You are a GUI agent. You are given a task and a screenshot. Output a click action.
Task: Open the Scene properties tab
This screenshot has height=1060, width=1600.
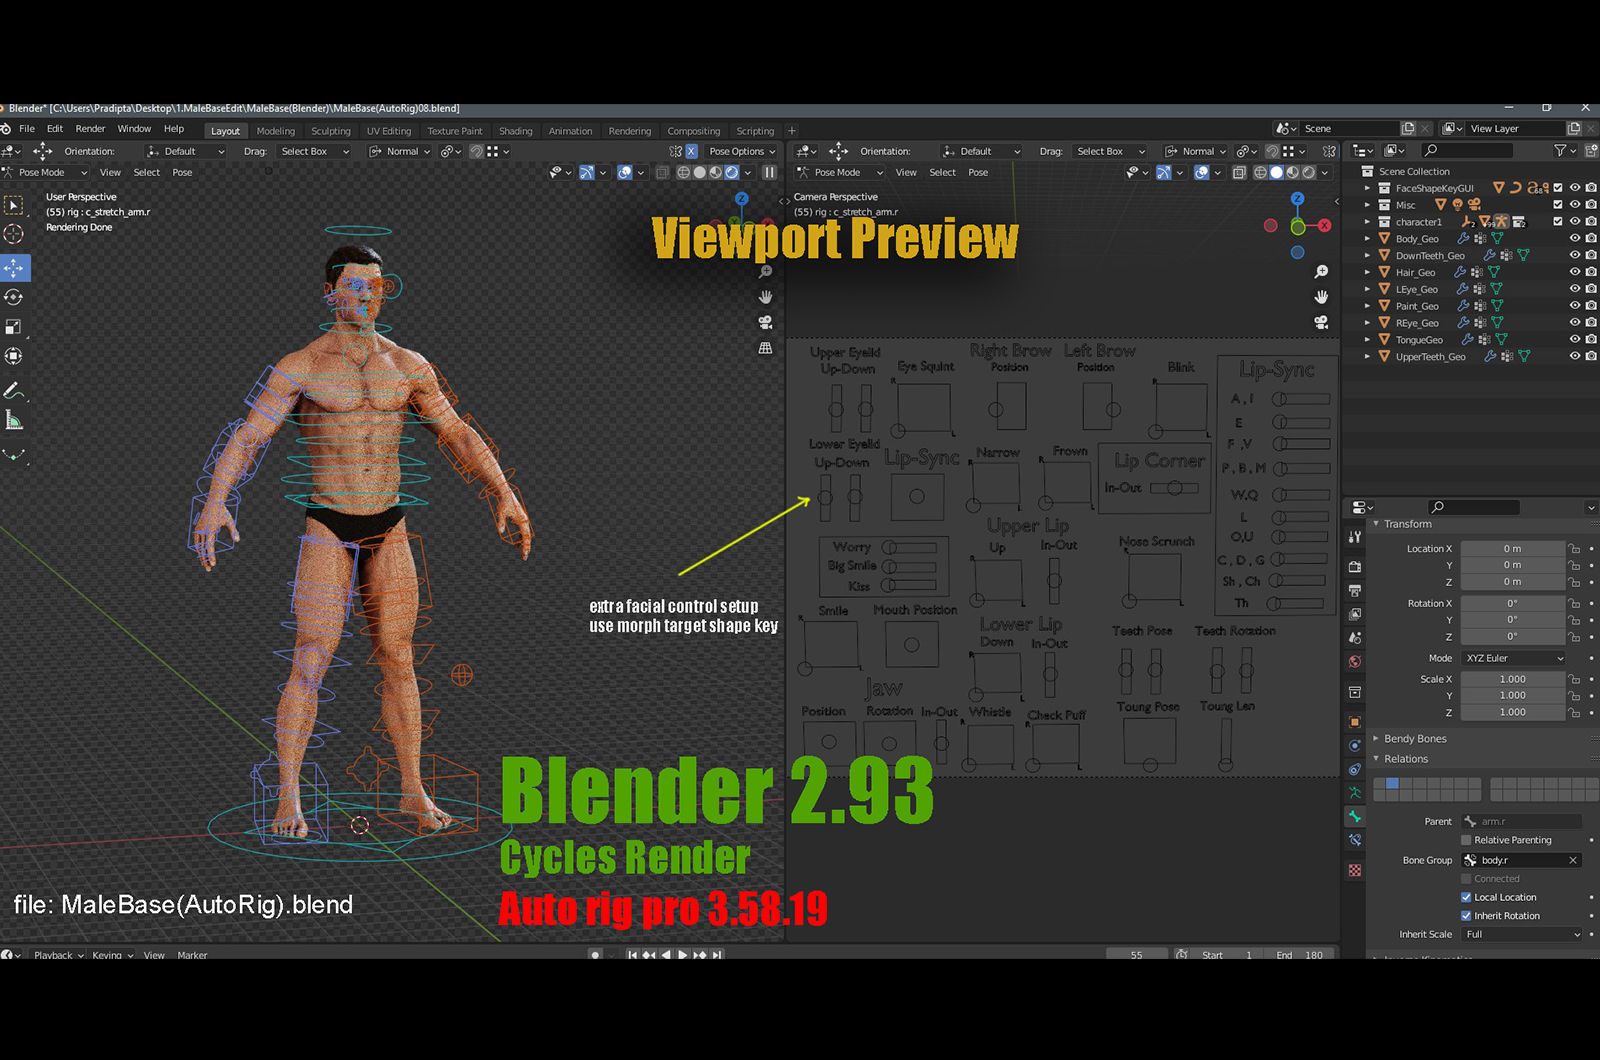[x=1355, y=638]
